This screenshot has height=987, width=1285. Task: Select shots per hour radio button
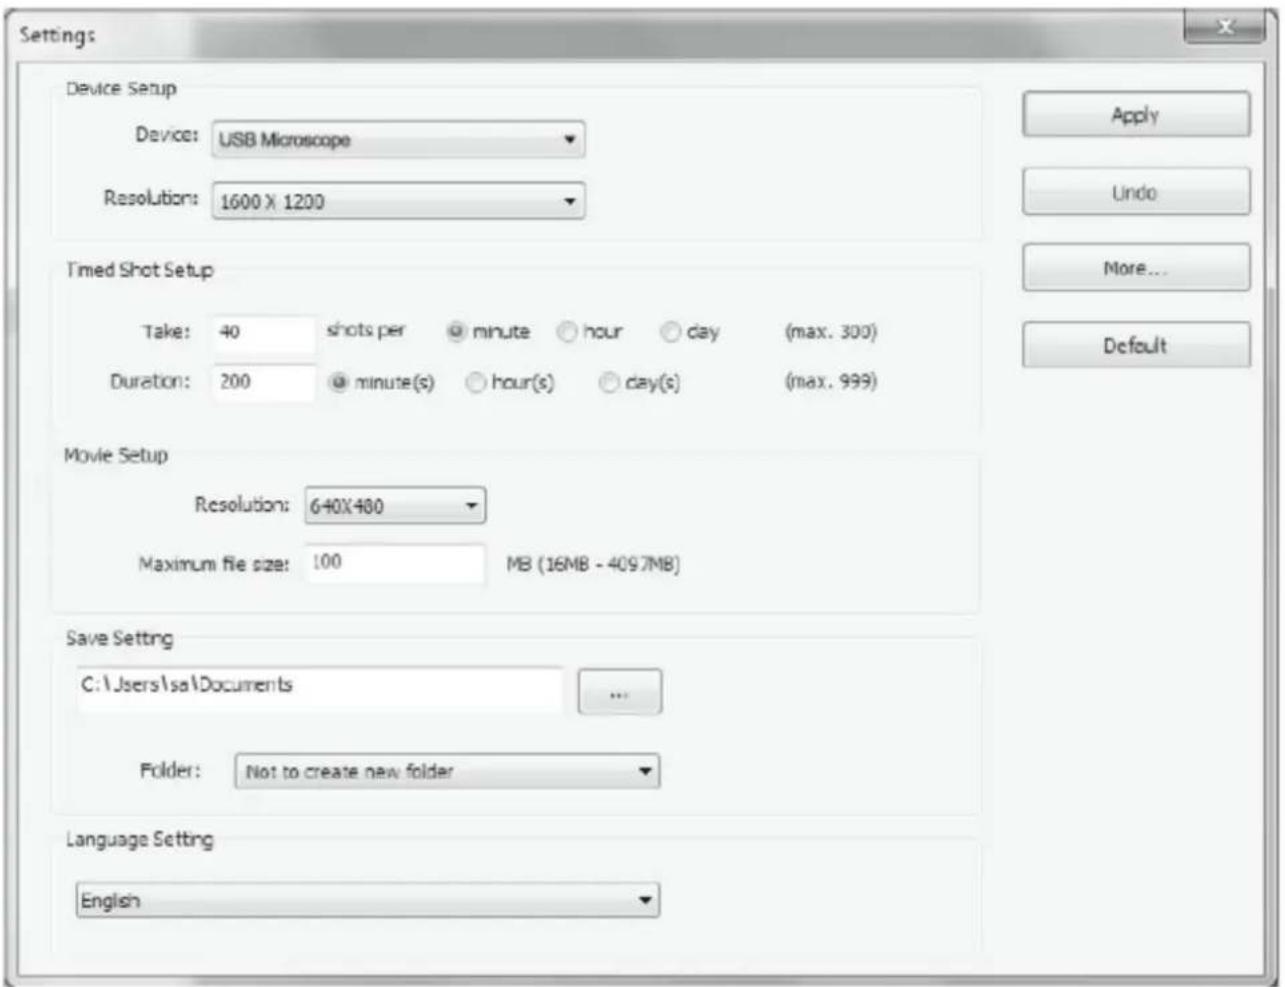coord(567,331)
